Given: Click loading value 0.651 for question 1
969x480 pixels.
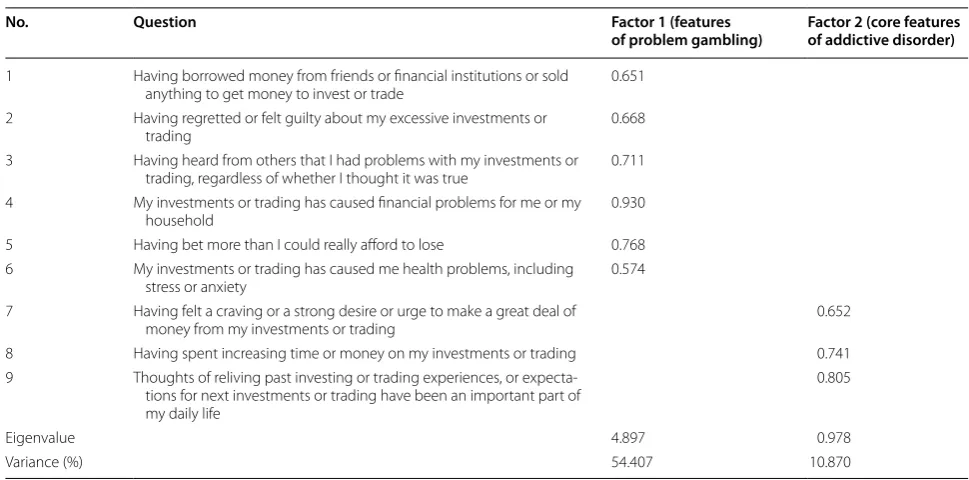Looking at the screenshot, I should click(x=627, y=76).
